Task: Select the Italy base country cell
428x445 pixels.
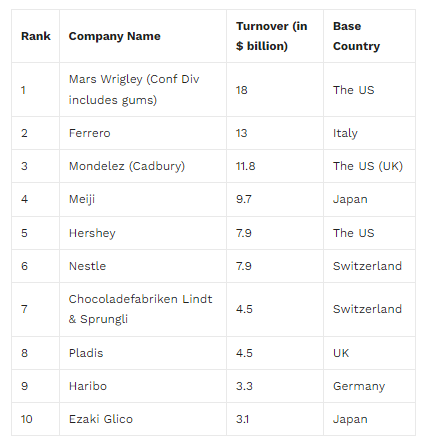Action: 345,133
